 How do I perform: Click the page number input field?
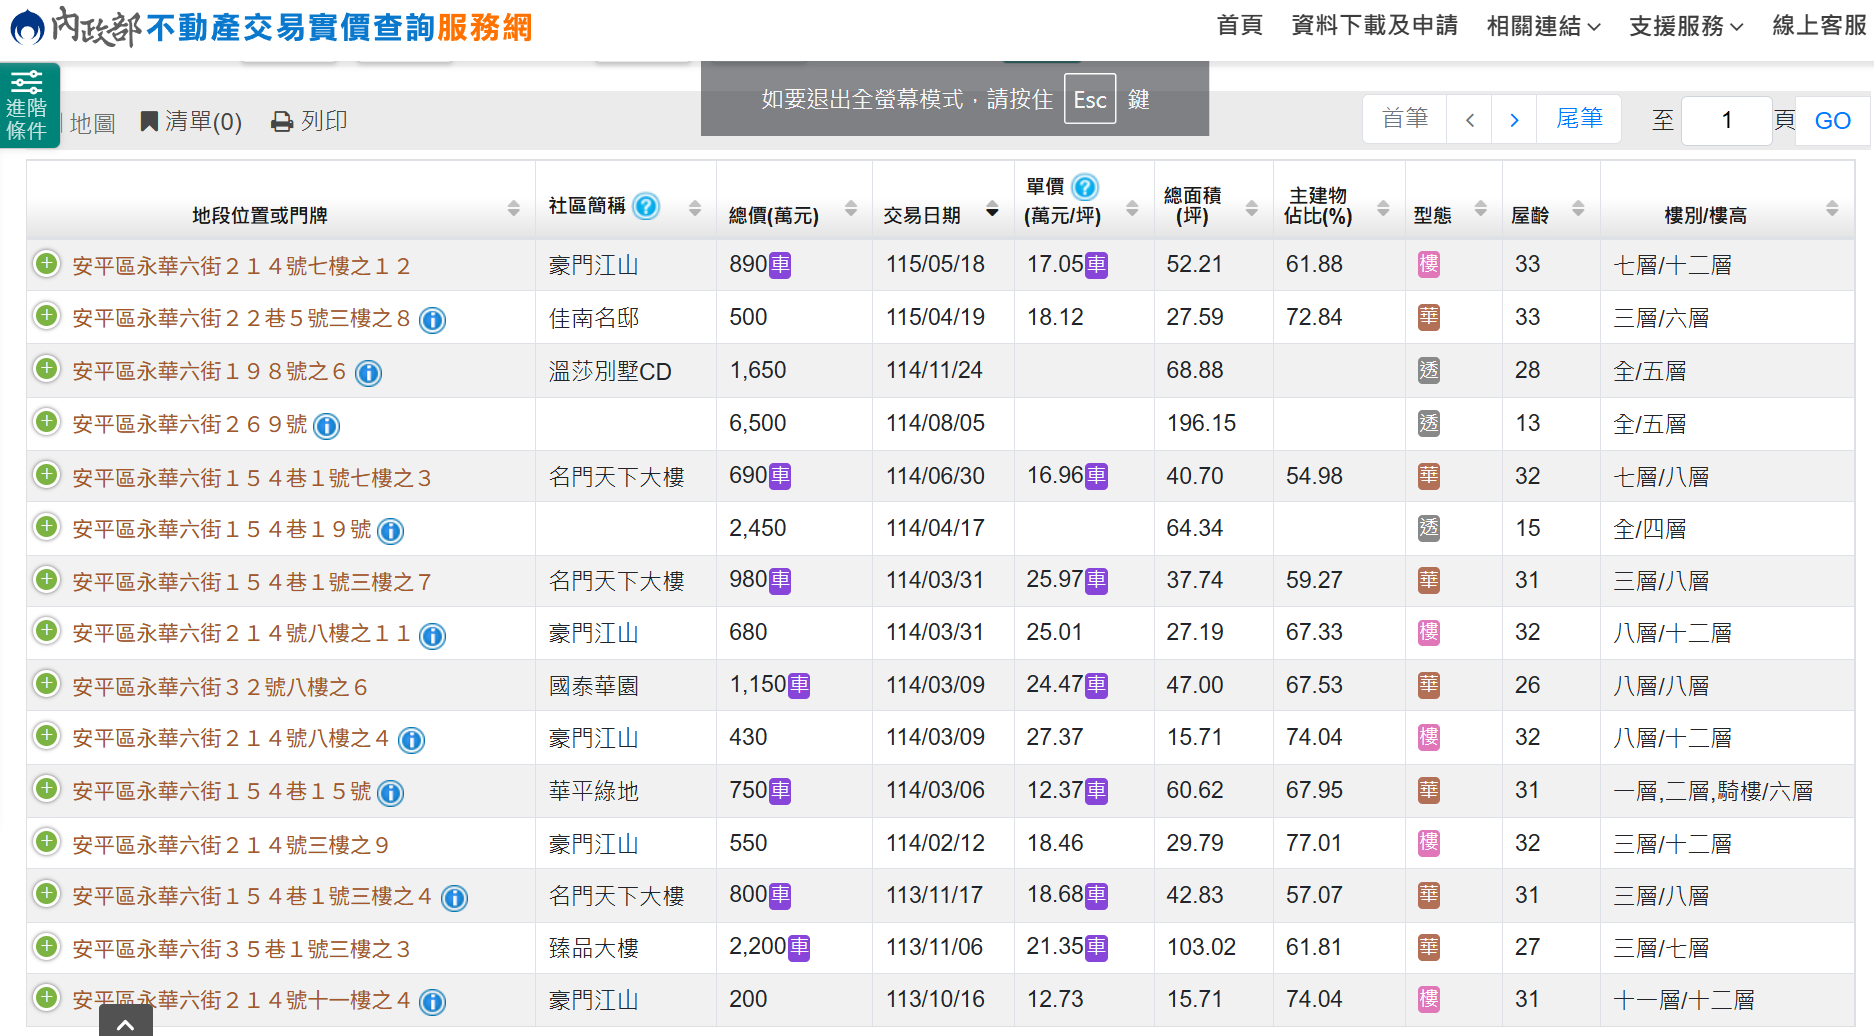(1726, 121)
